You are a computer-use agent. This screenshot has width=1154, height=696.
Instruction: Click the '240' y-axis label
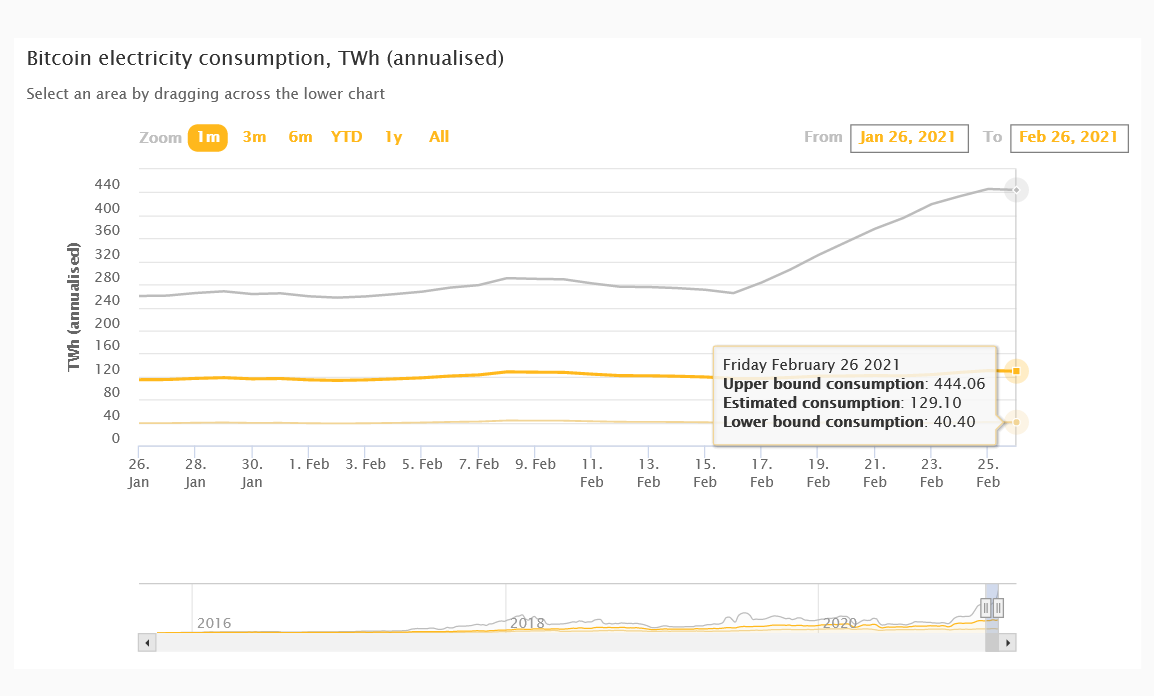(107, 300)
